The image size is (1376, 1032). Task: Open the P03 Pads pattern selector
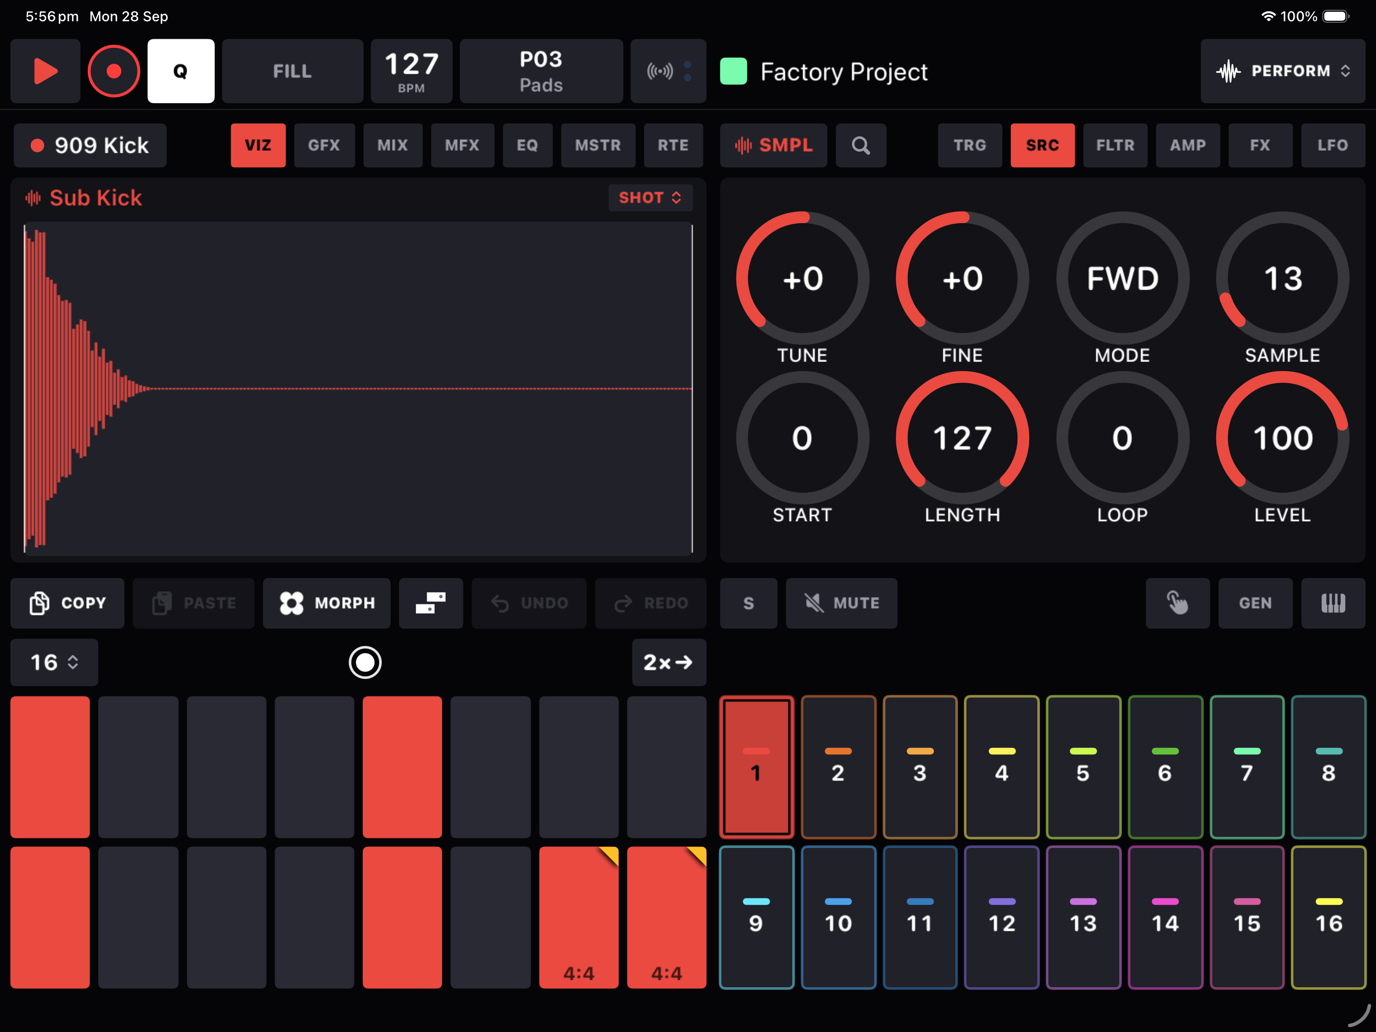pyautogui.click(x=541, y=71)
